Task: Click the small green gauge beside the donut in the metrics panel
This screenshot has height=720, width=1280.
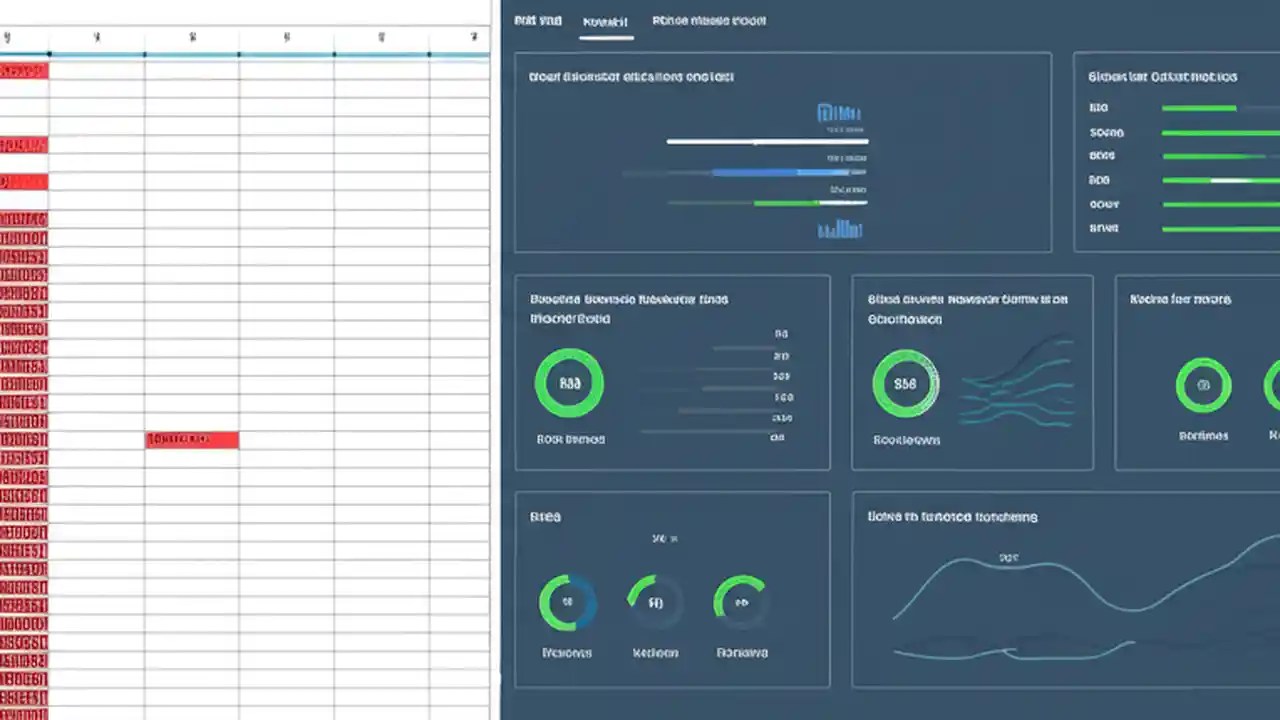Action: tap(1203, 384)
